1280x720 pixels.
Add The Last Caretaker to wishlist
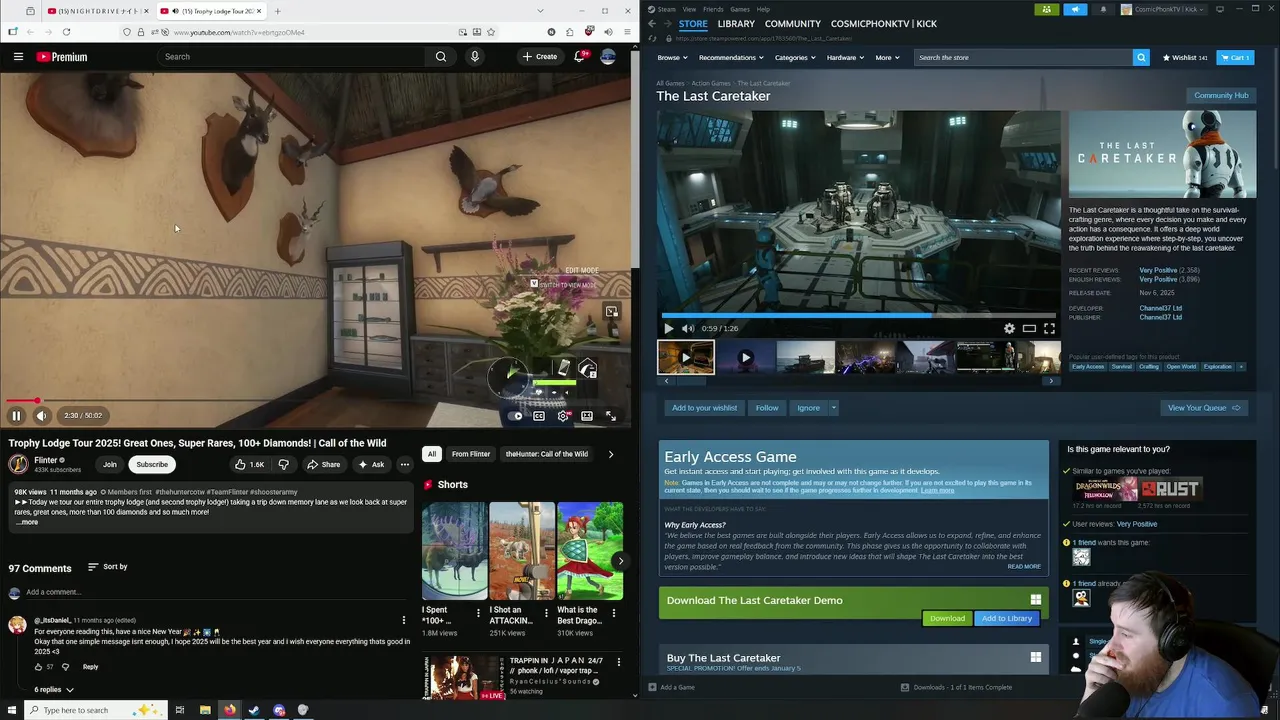[x=704, y=408]
